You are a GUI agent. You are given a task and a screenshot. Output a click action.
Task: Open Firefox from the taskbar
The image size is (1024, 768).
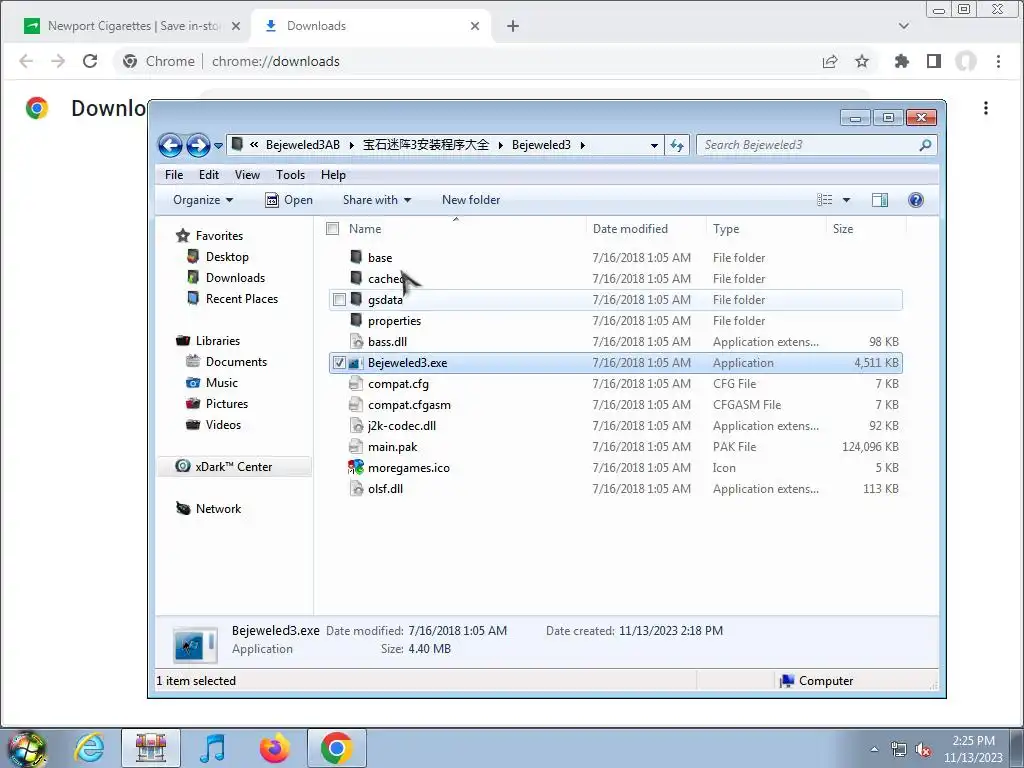275,748
